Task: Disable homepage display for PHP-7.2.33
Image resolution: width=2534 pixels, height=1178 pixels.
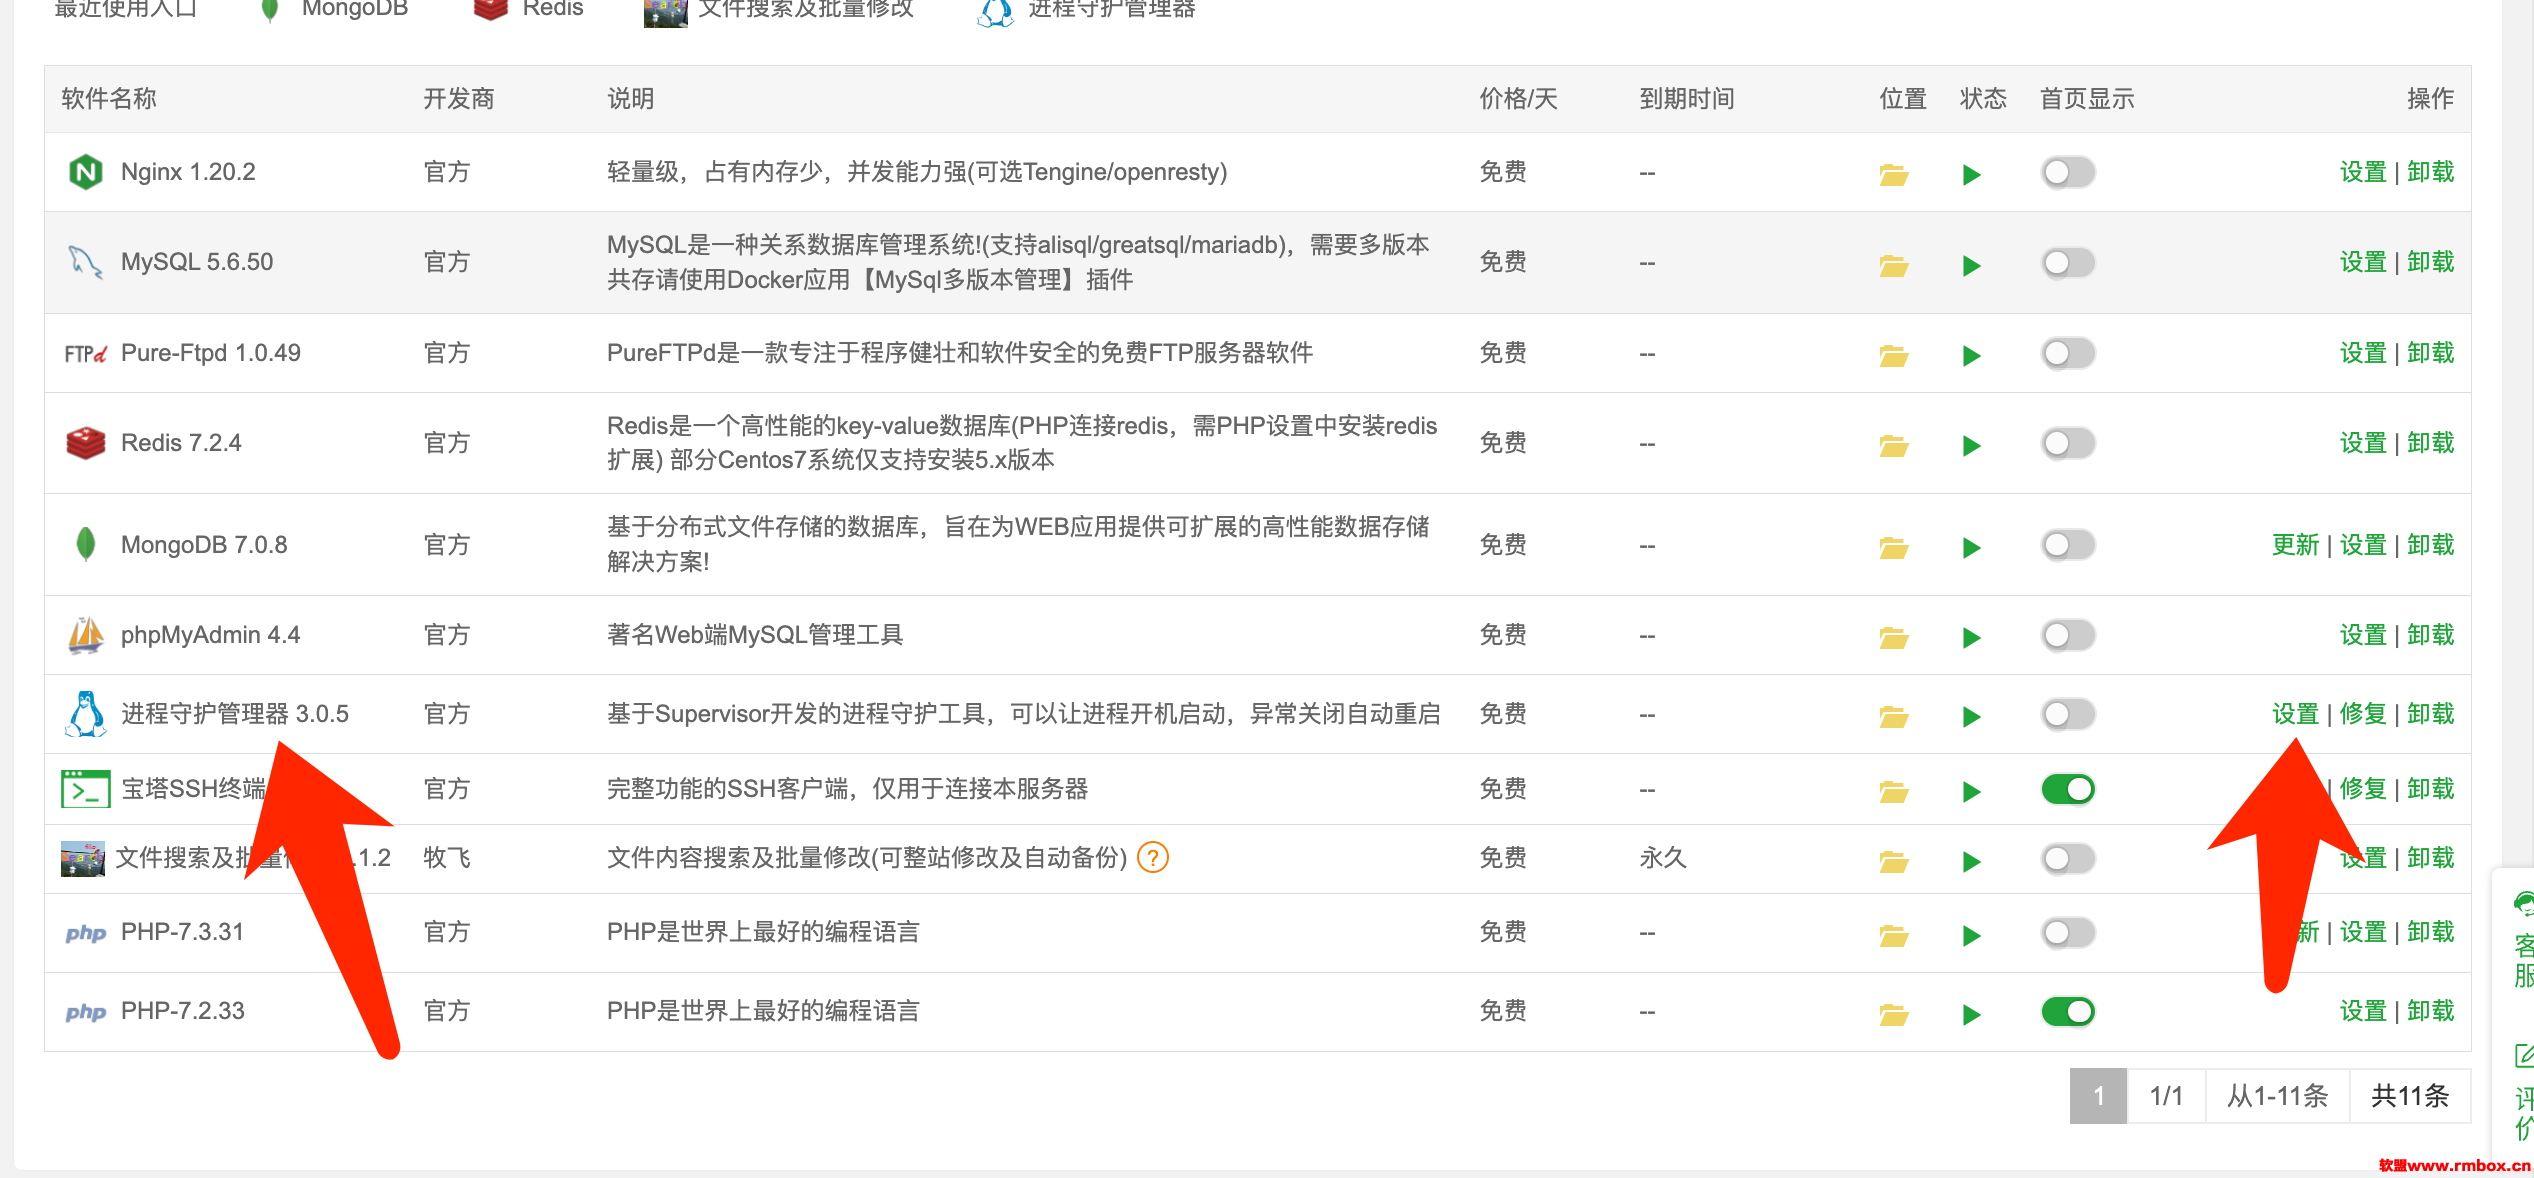Action: [x=2068, y=1011]
